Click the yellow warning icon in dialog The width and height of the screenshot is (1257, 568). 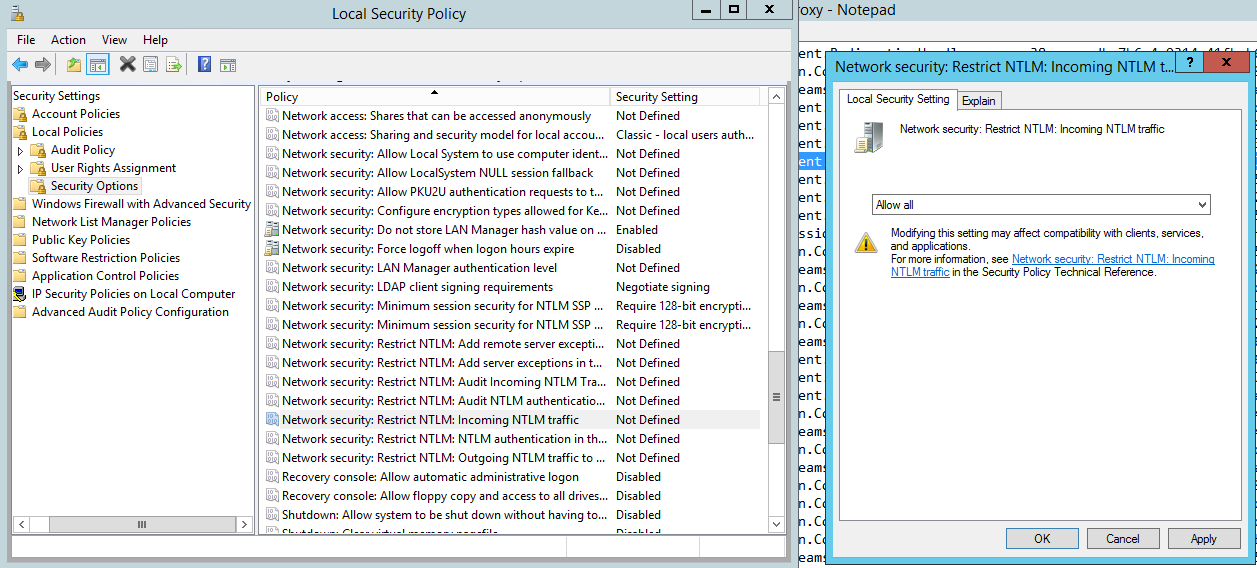866,241
